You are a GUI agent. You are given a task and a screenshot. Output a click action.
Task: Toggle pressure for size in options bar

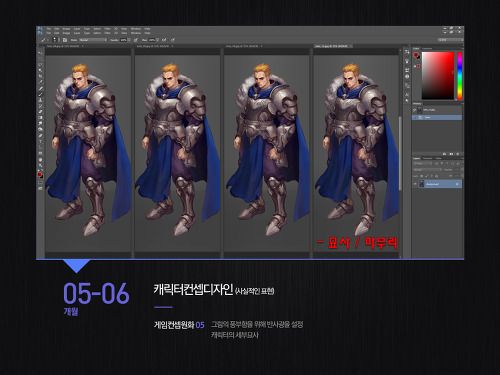point(172,40)
